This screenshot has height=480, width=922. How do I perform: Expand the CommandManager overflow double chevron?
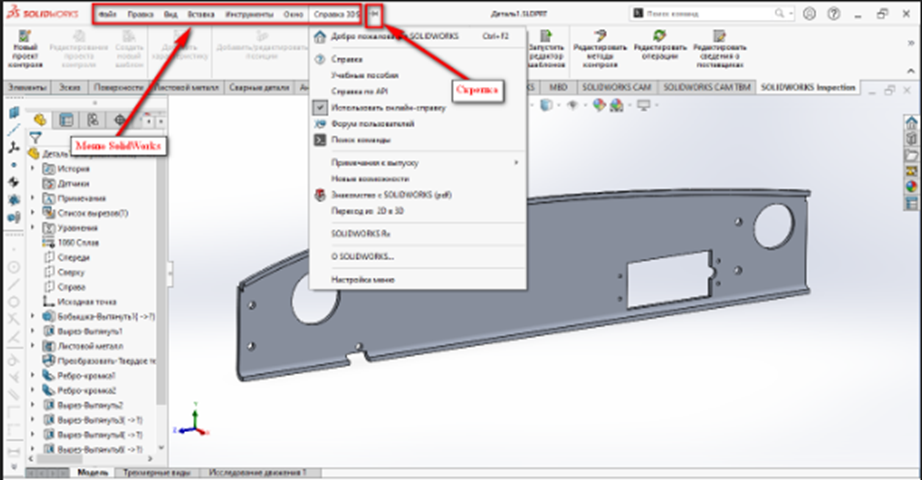(911, 43)
